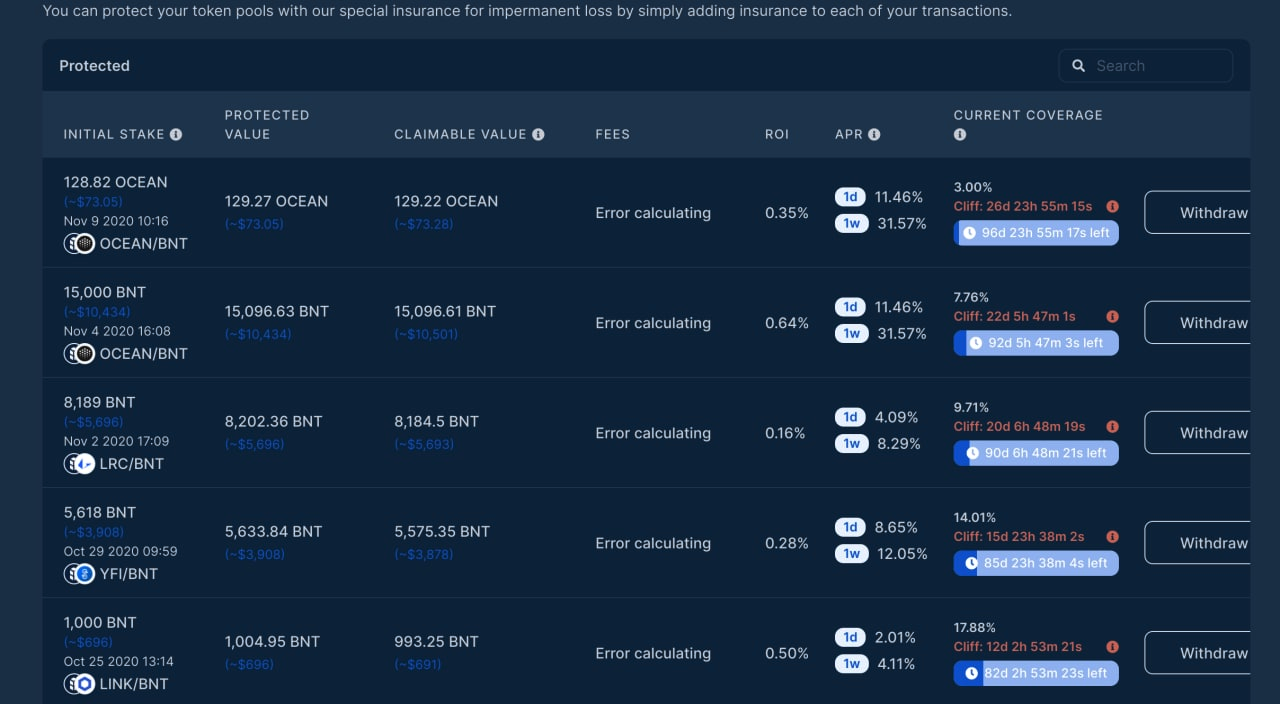Image resolution: width=1280 pixels, height=704 pixels.
Task: Click the search magnifier icon
Action: tap(1078, 65)
